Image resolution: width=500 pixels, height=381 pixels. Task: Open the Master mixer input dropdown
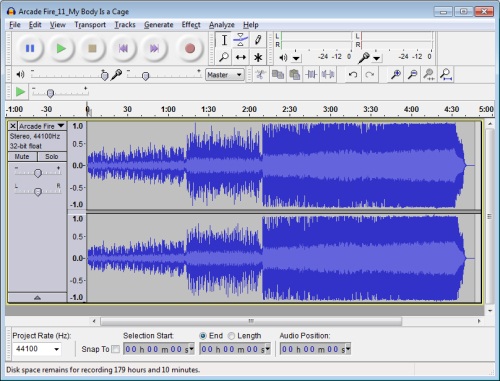pyautogui.click(x=225, y=75)
